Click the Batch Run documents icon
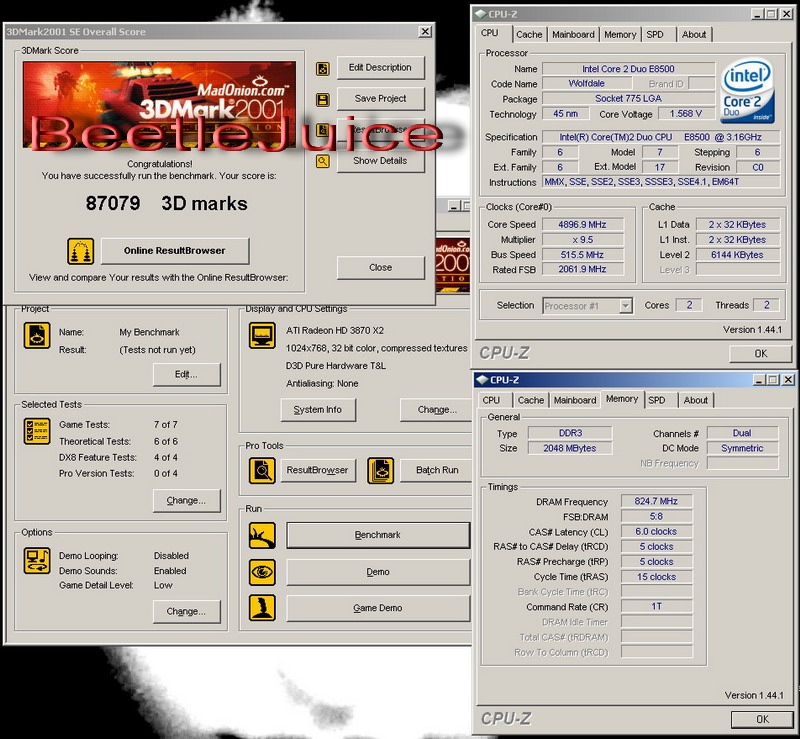Viewport: 800px width, 739px height. click(381, 470)
